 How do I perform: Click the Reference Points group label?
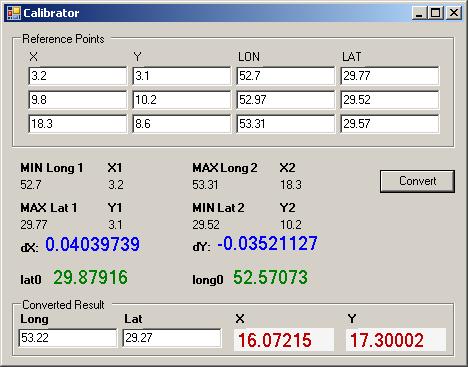pos(63,39)
